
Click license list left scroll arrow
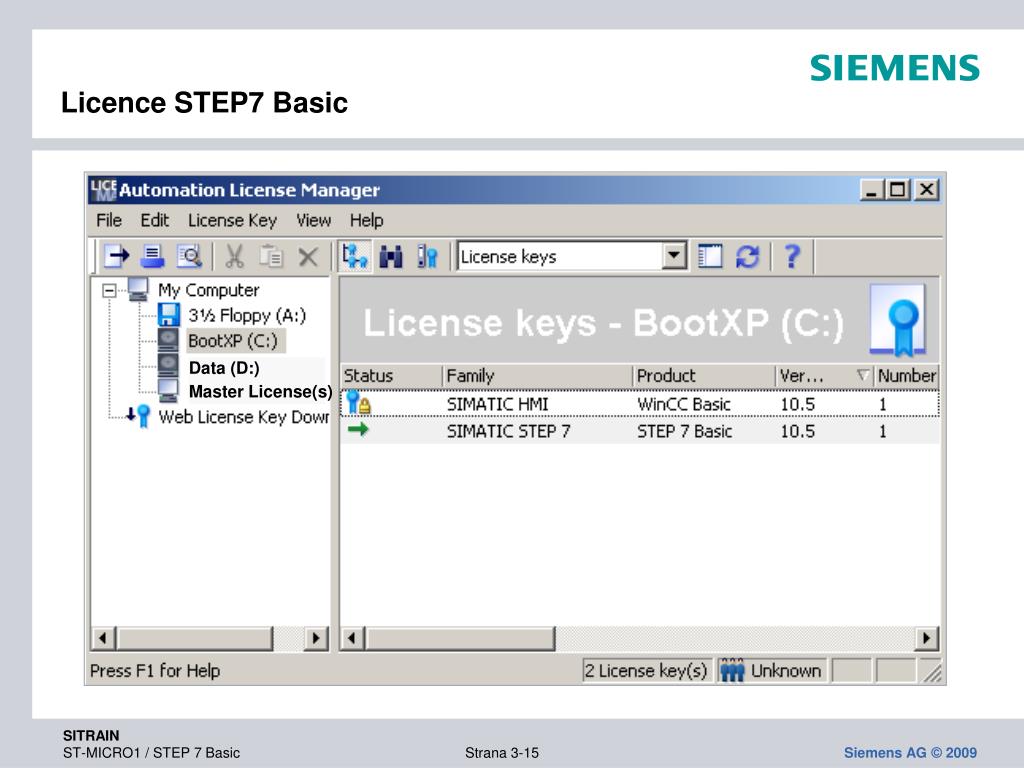[352, 638]
